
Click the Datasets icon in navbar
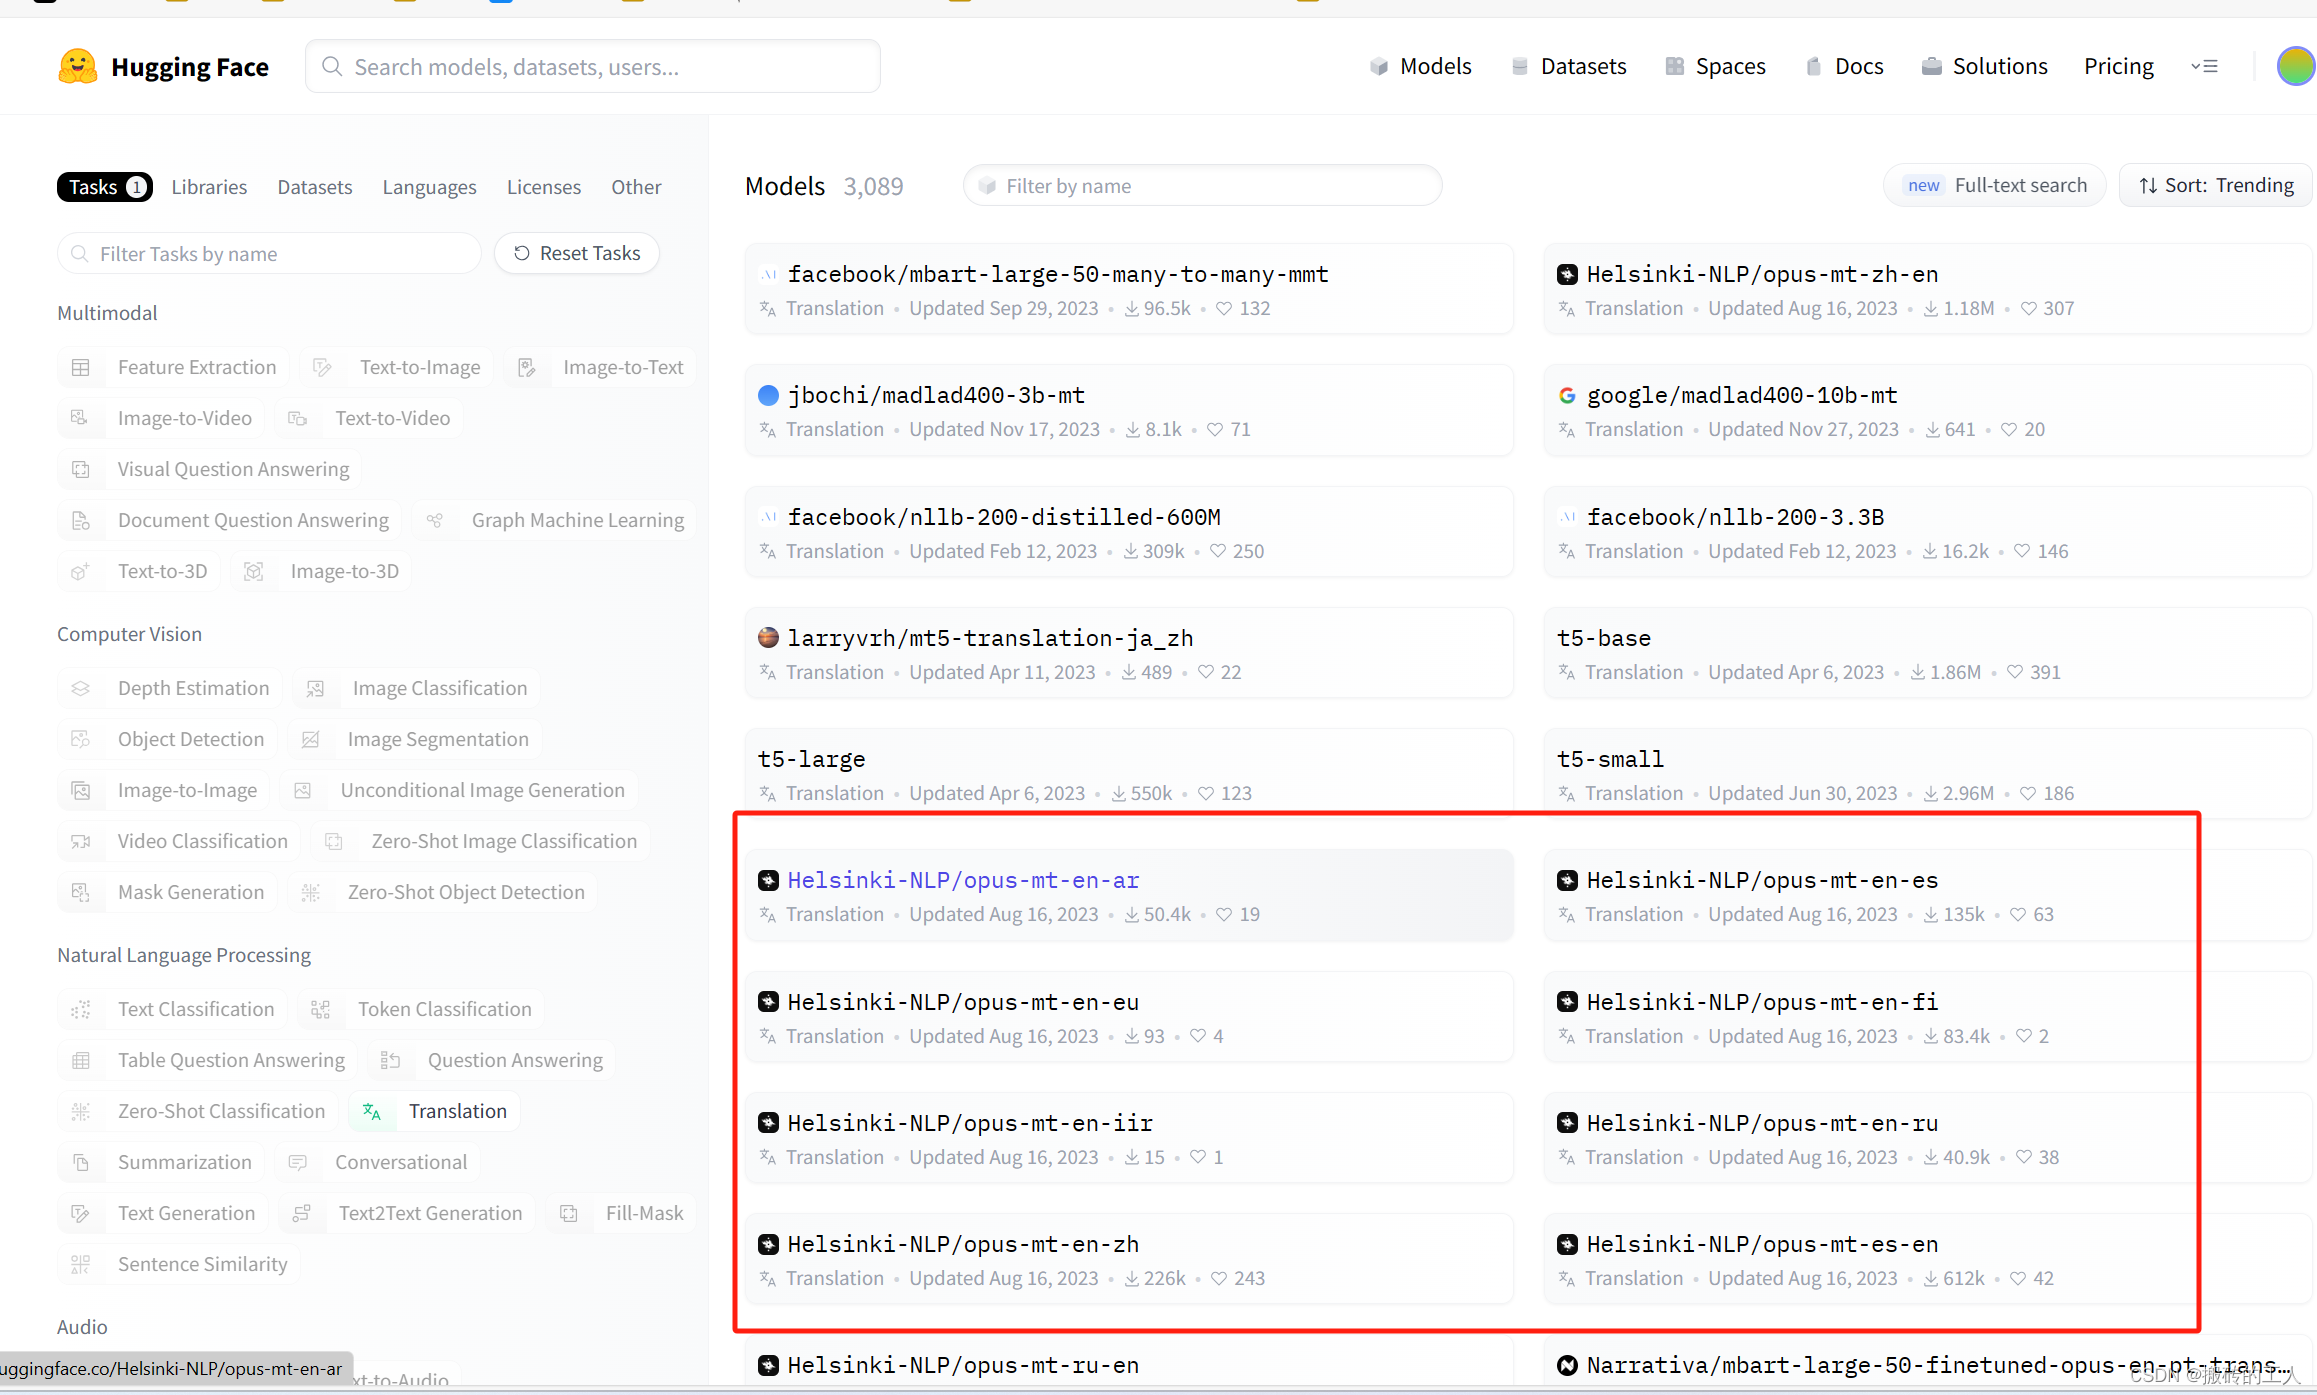[x=1520, y=67]
